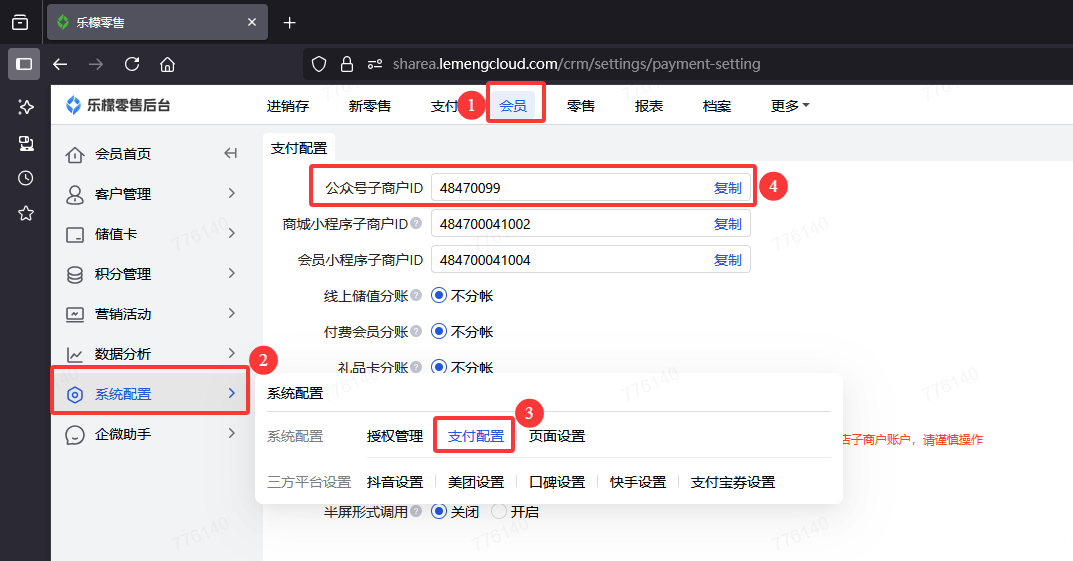The height and width of the screenshot is (561, 1073).
Task: Go to browser home page icon
Action: tap(168, 64)
